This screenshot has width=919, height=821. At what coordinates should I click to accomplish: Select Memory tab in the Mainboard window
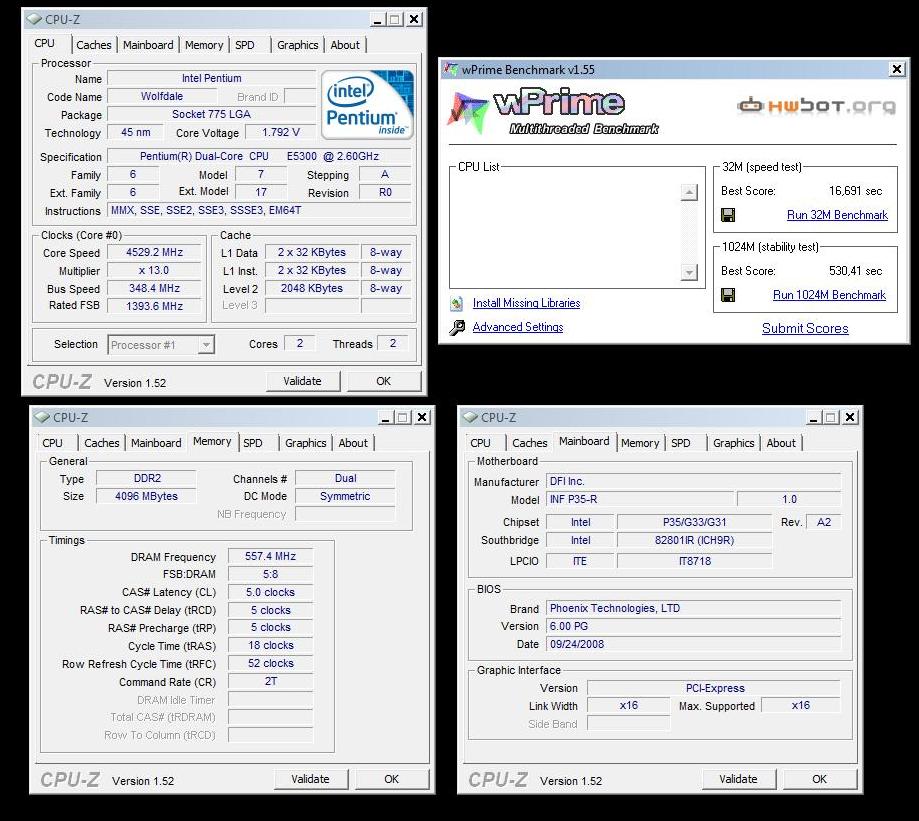(x=640, y=443)
